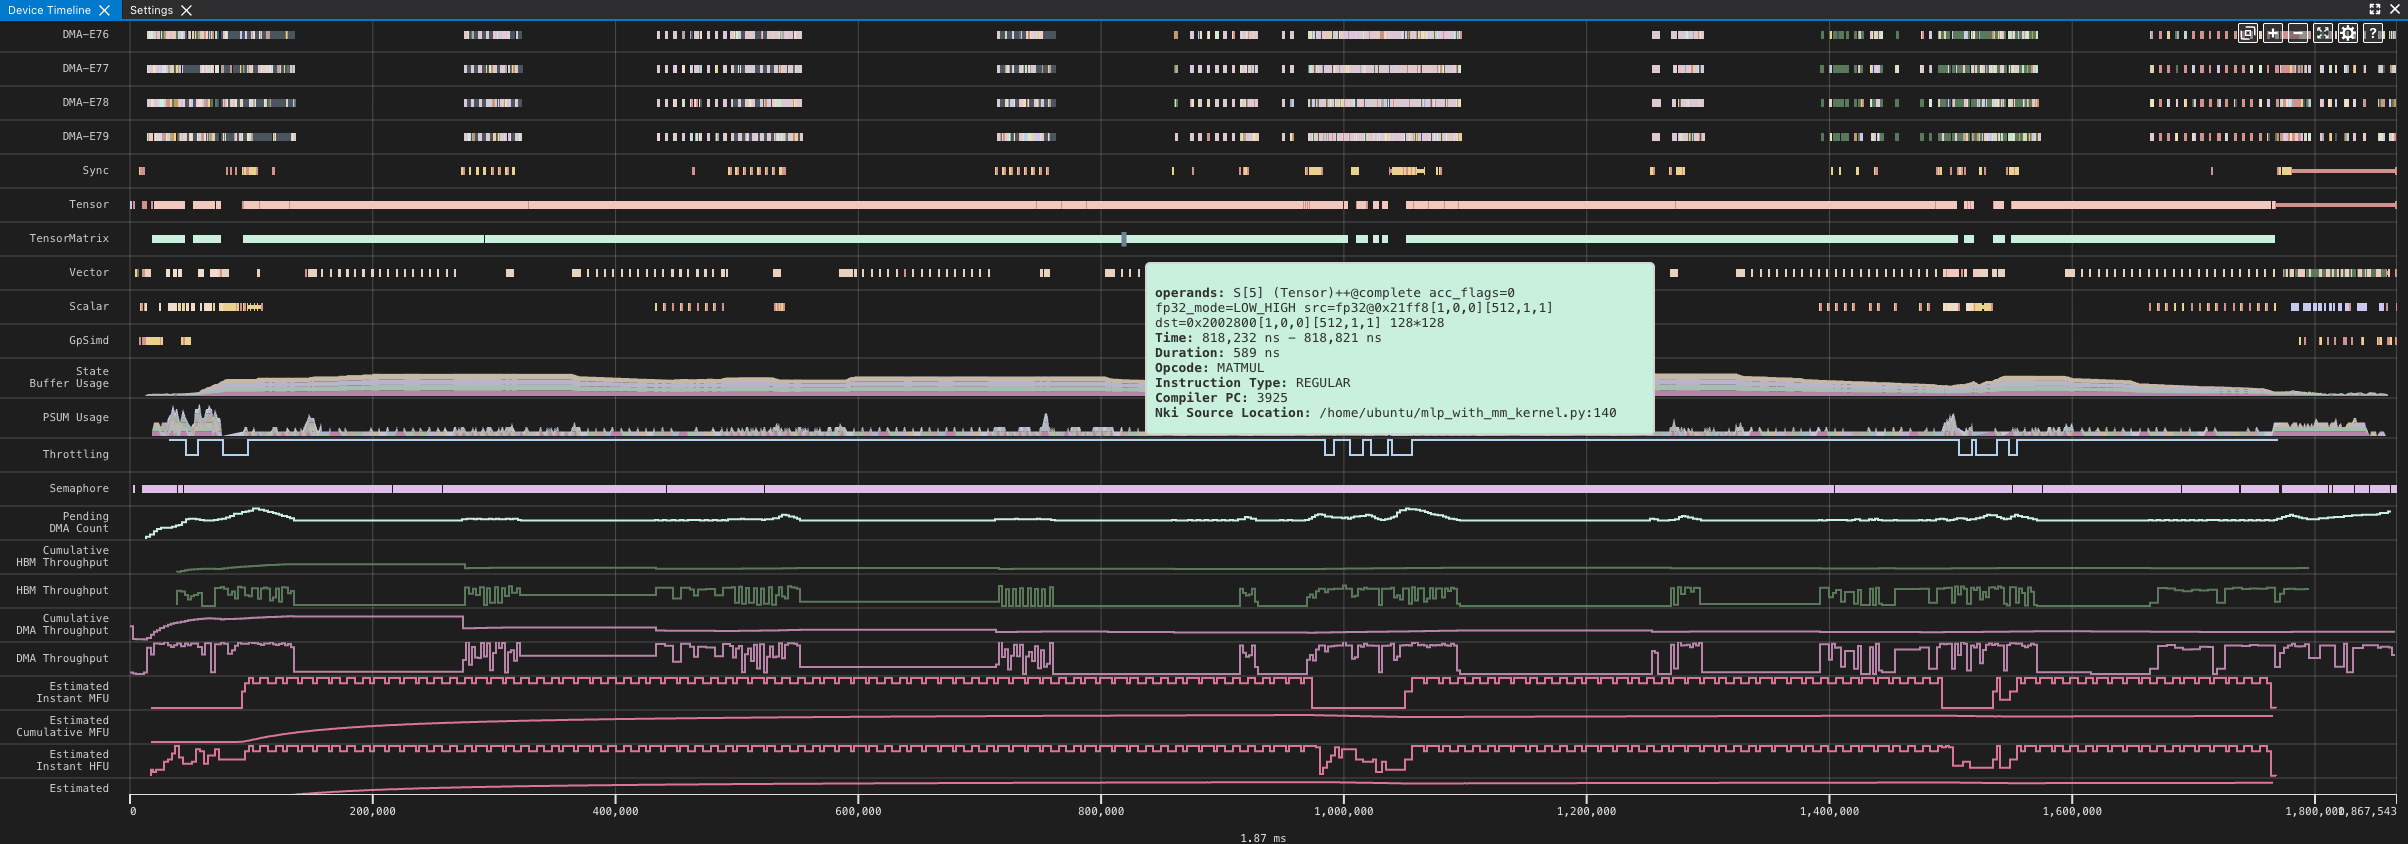Click the GpSimd row label
The image size is (2408, 844).
[x=89, y=340]
